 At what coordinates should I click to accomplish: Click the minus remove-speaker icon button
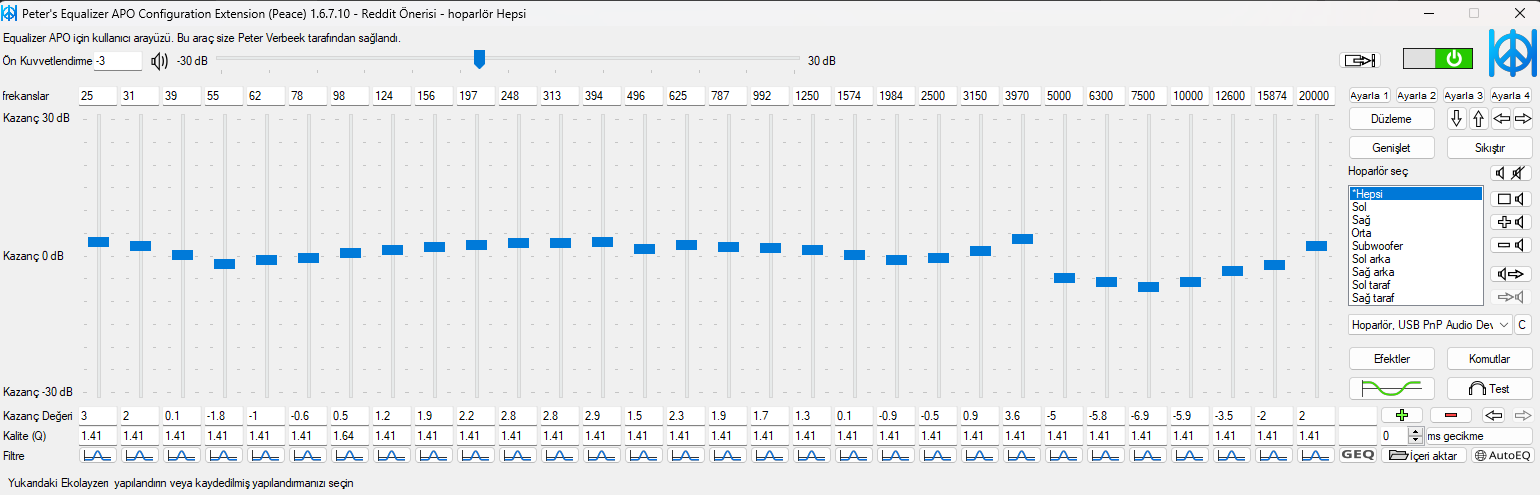coord(1511,245)
